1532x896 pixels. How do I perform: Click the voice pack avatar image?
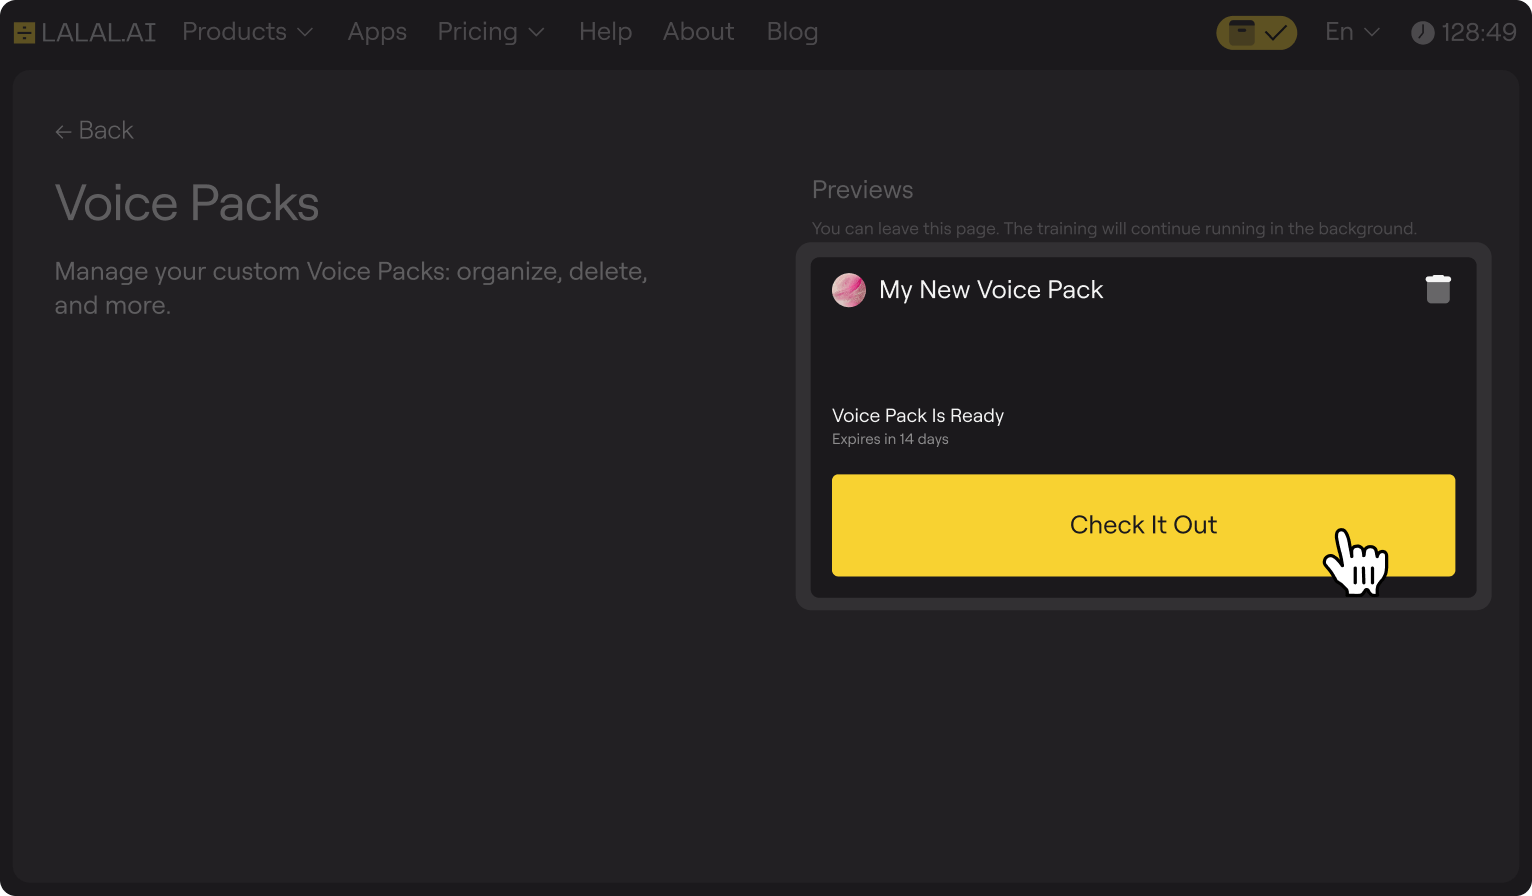[849, 290]
